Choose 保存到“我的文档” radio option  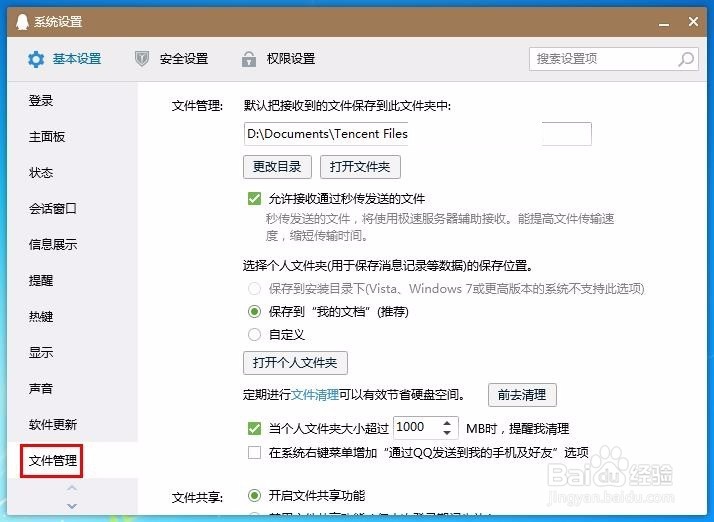tap(254, 312)
